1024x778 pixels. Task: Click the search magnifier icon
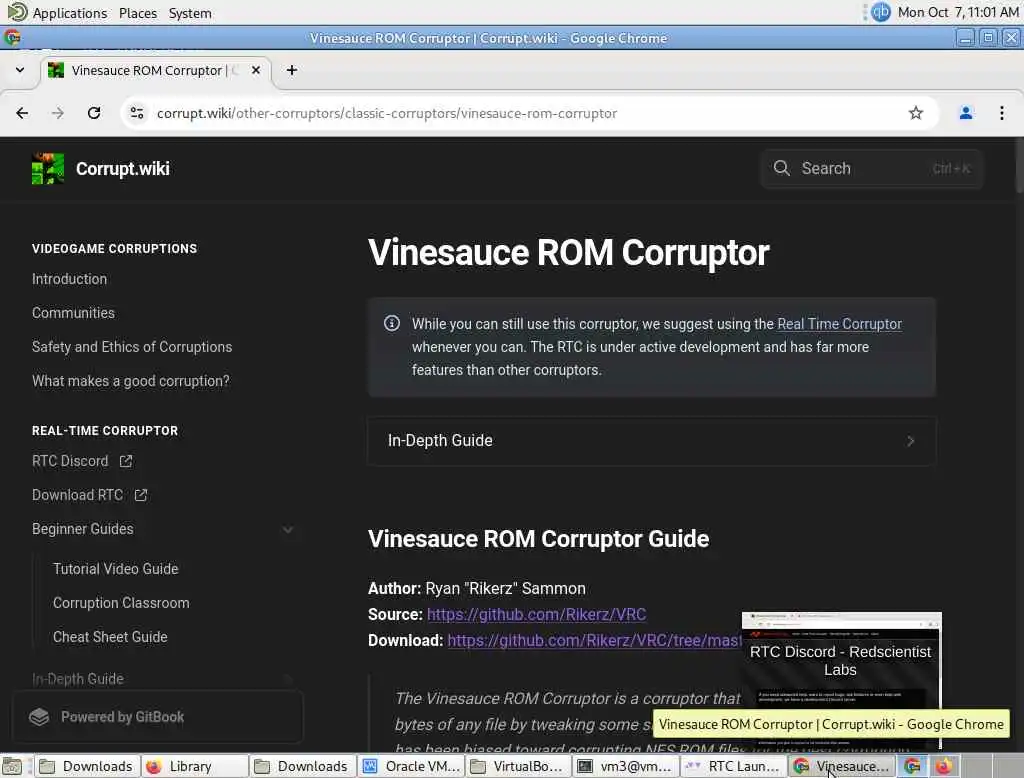[x=781, y=169]
